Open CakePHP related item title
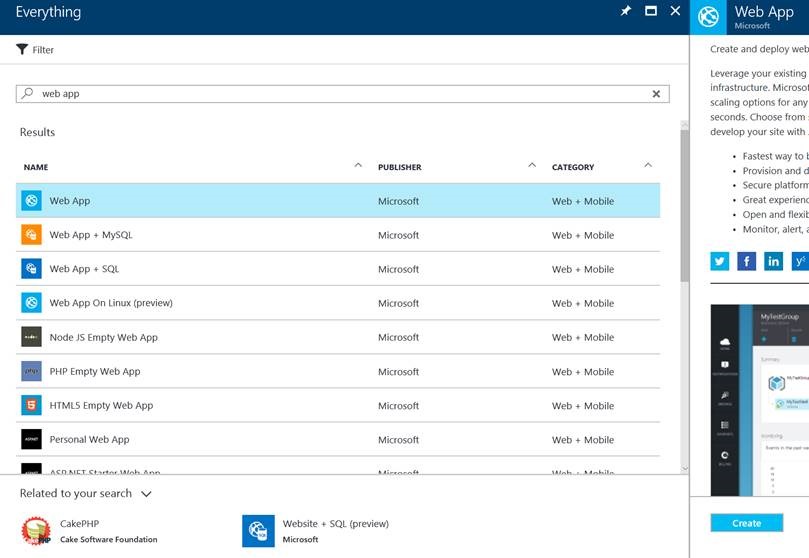809x558 pixels. (x=79, y=523)
